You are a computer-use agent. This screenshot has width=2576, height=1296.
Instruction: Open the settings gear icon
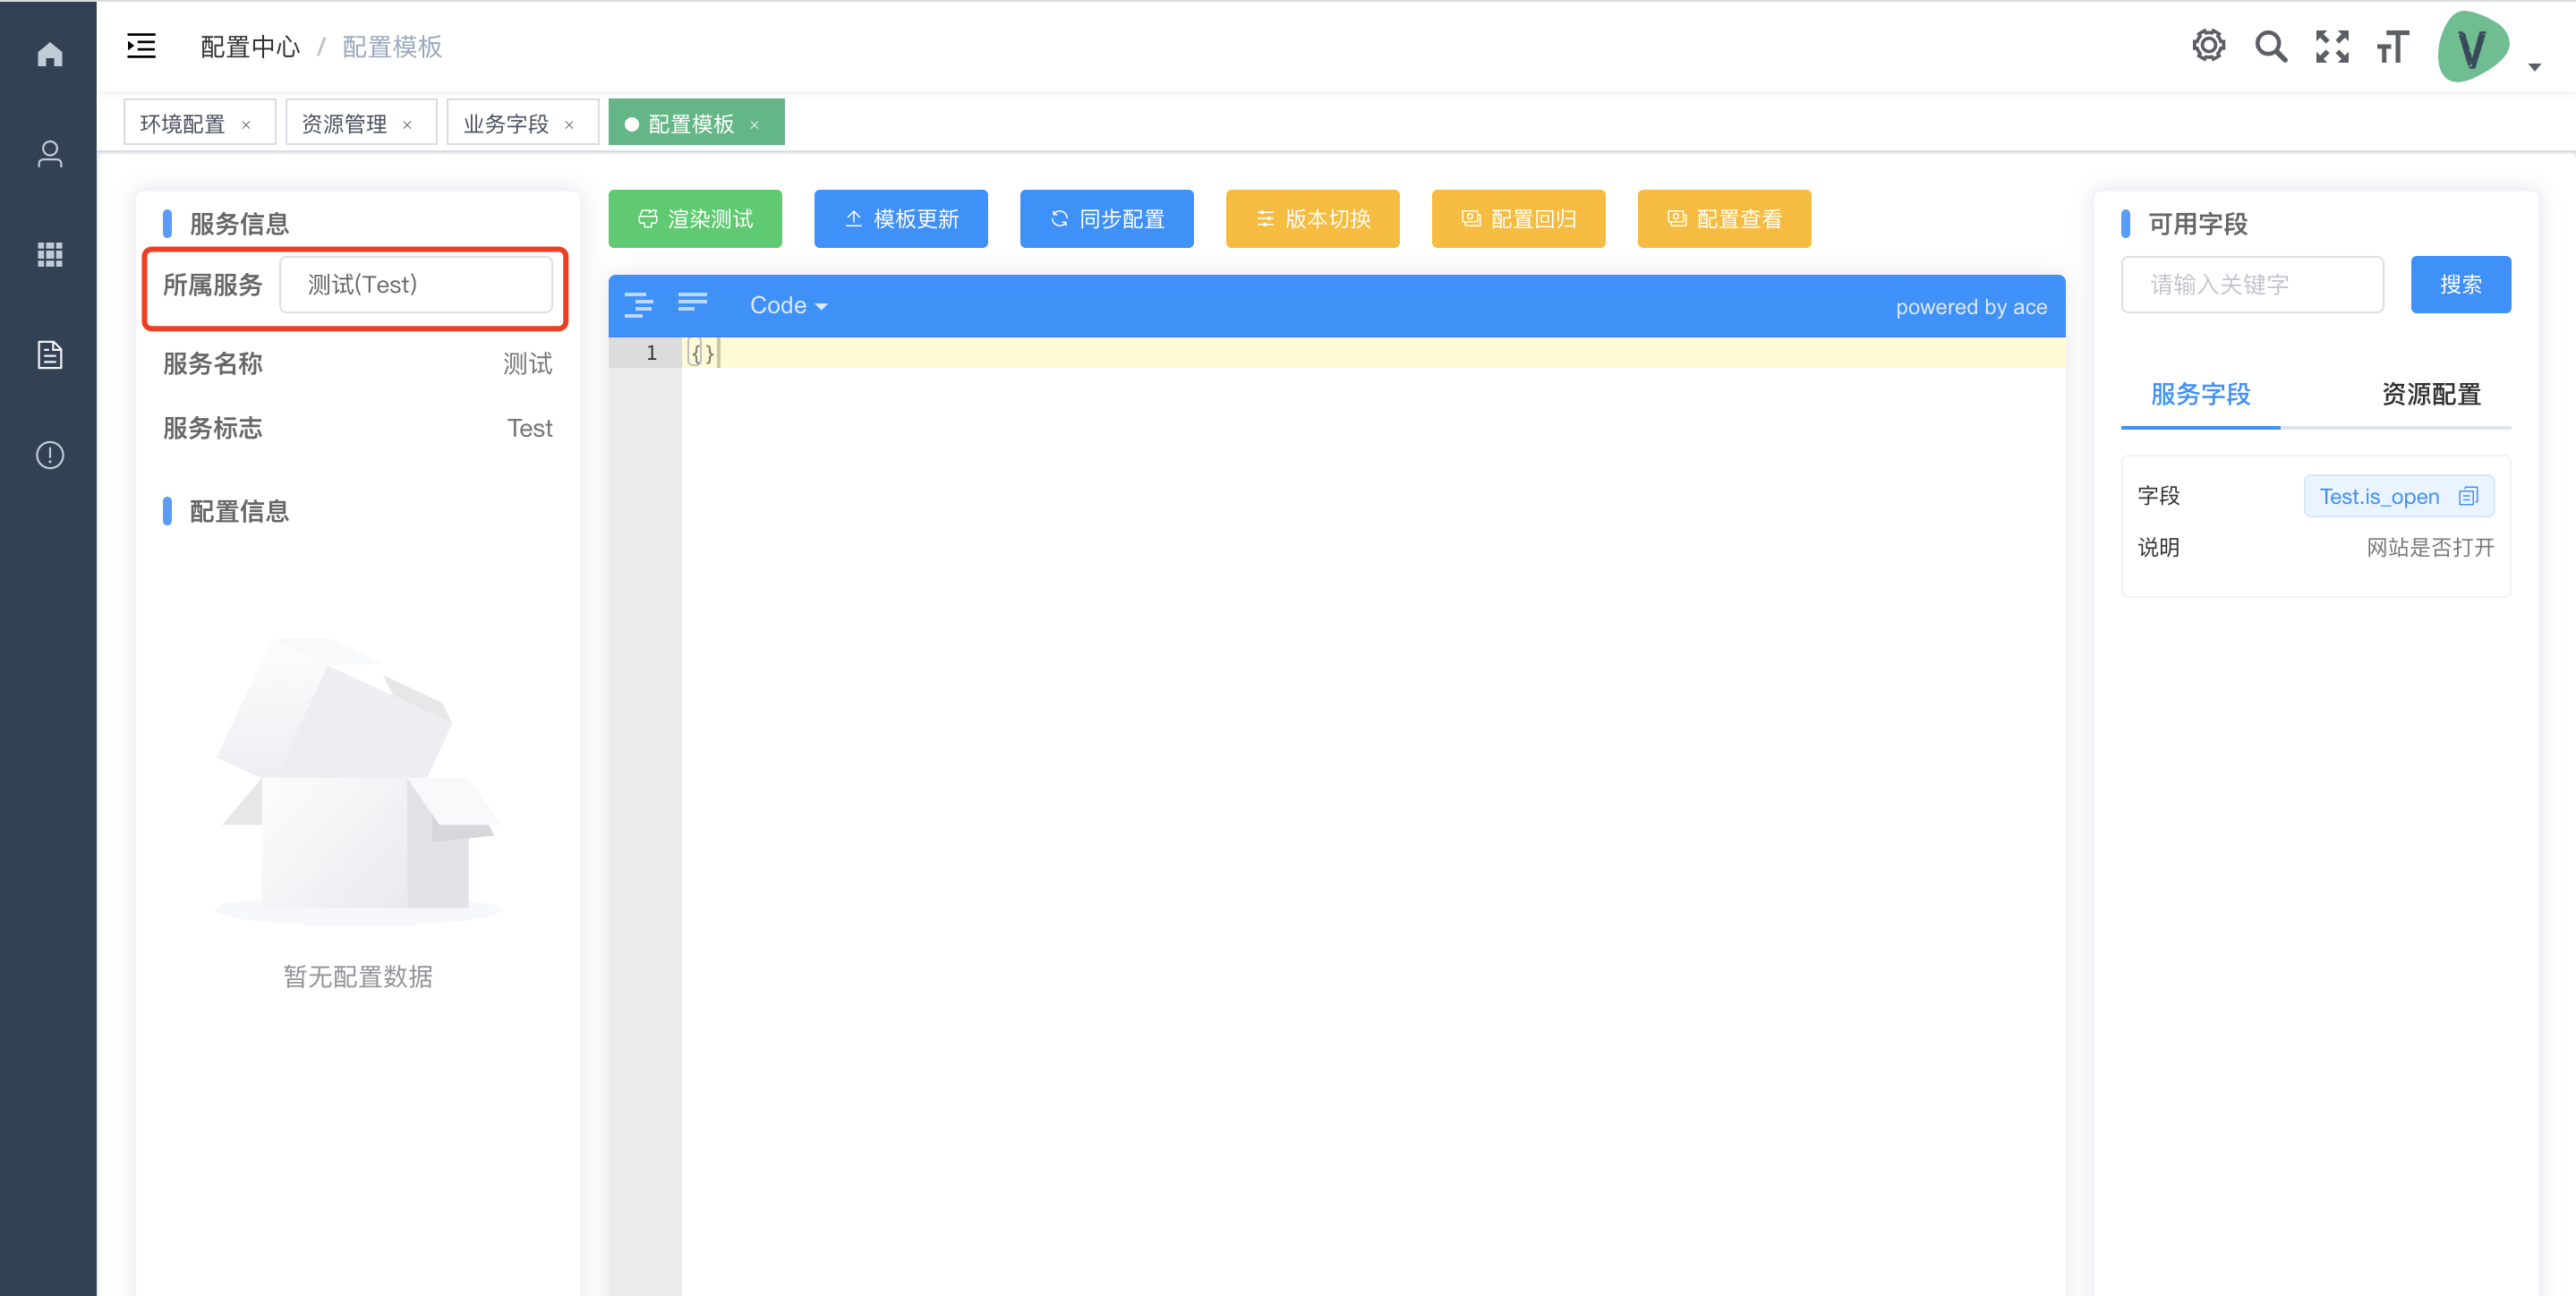[2208, 46]
